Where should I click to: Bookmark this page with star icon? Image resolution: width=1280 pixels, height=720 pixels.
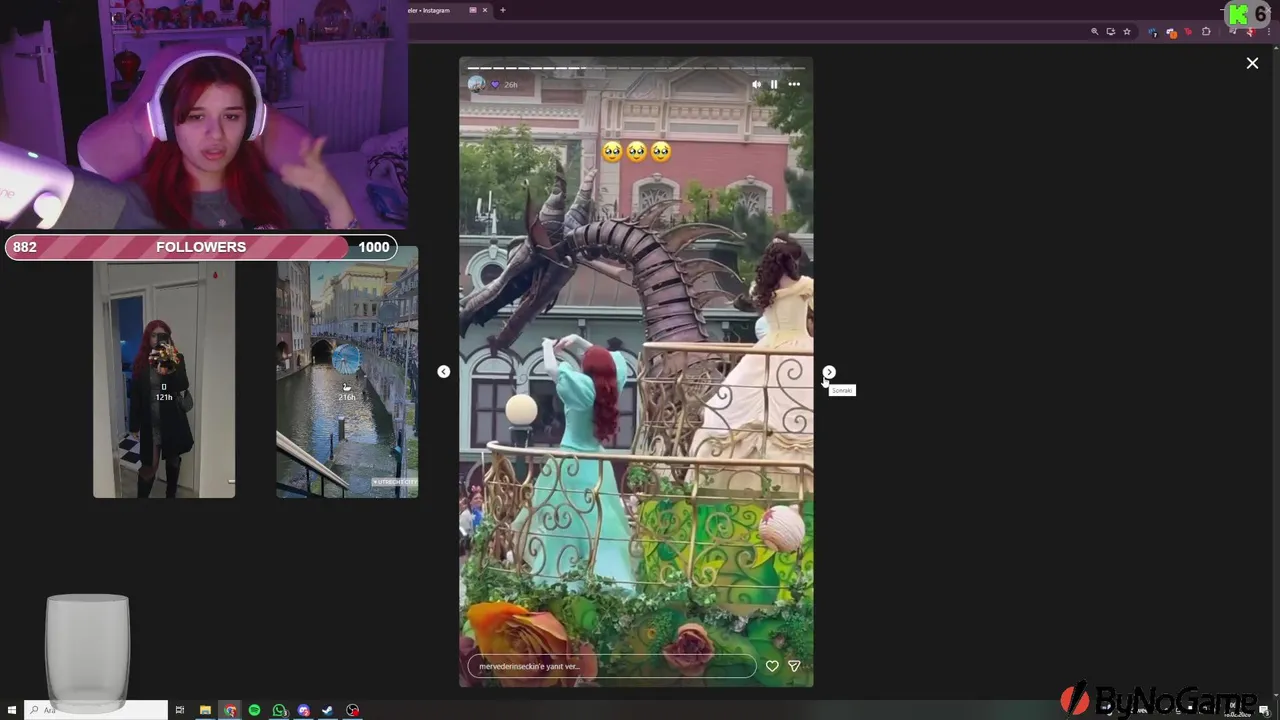tap(1127, 32)
